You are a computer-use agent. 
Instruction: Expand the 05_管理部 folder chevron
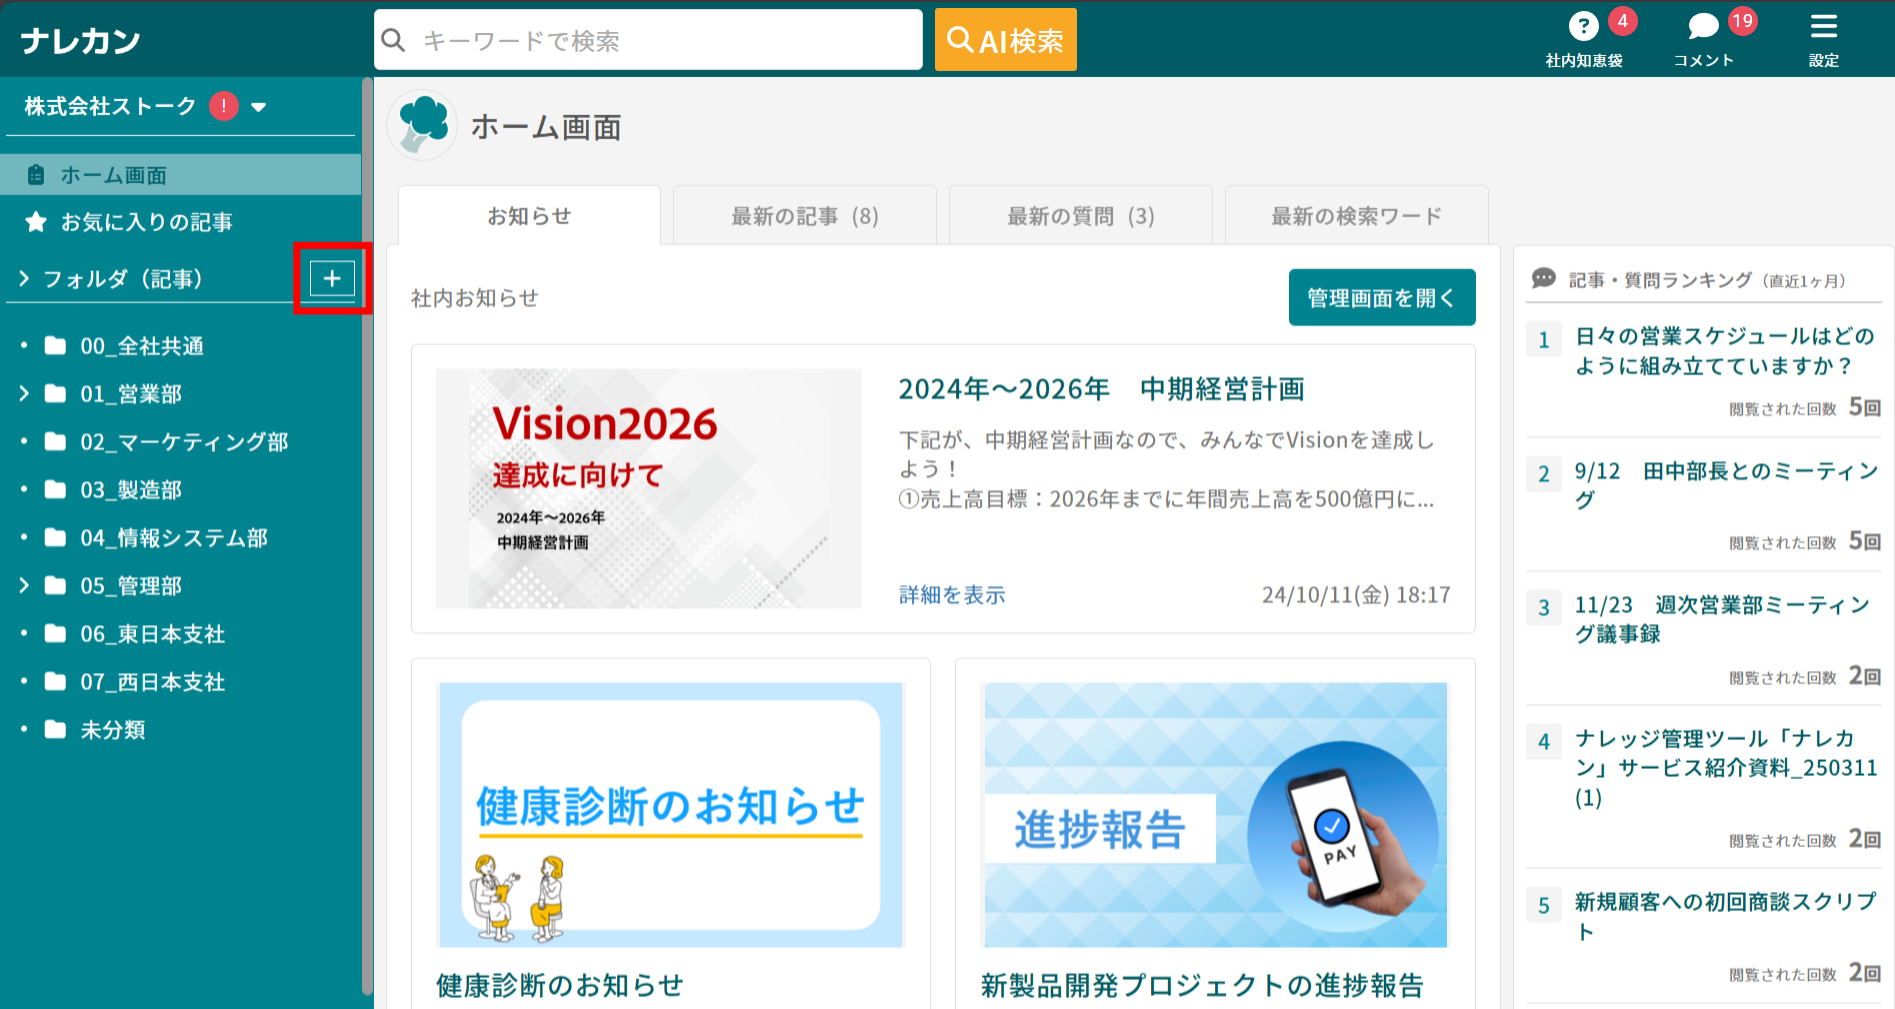coord(24,586)
